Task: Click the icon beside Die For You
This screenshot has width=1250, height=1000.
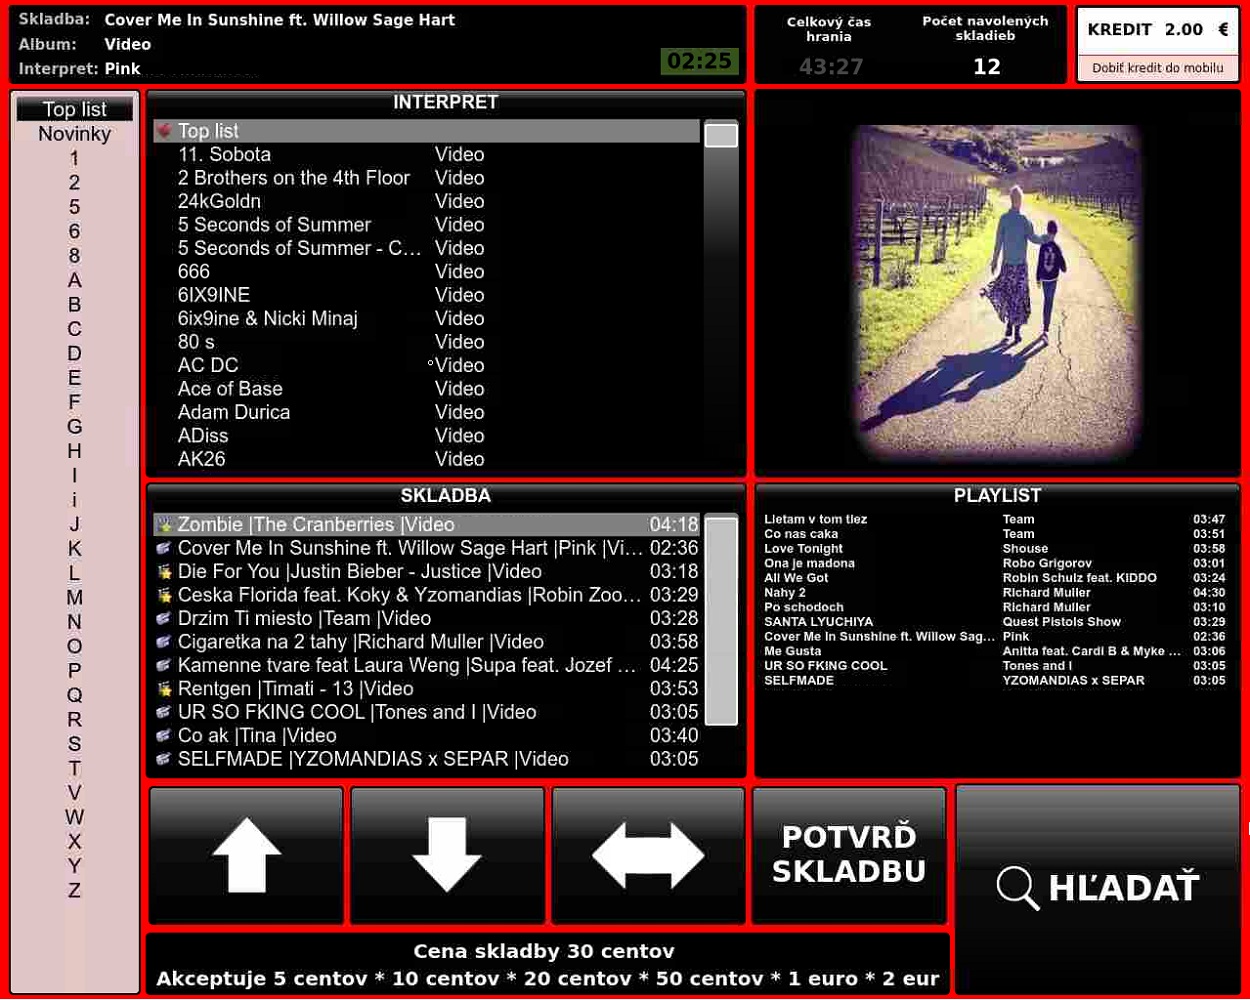Action: pyautogui.click(x=165, y=572)
